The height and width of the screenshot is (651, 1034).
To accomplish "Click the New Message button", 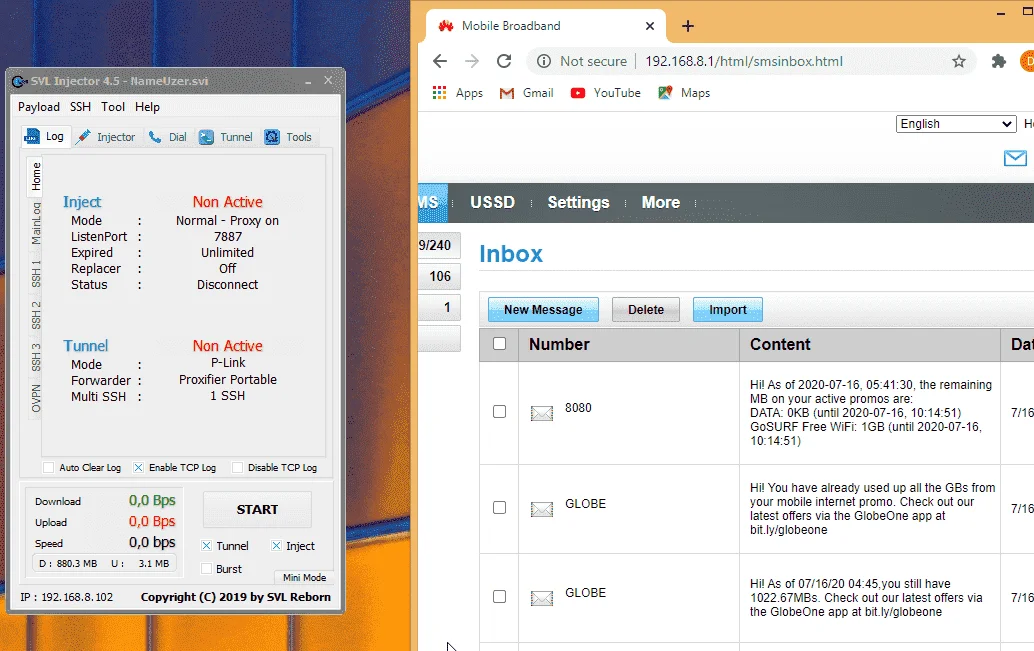I will (x=543, y=309).
